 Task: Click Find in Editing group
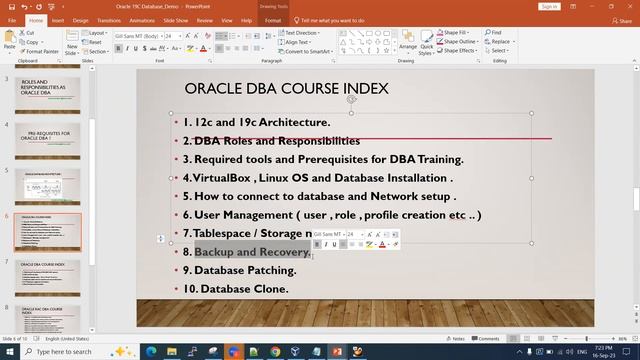click(x=493, y=32)
